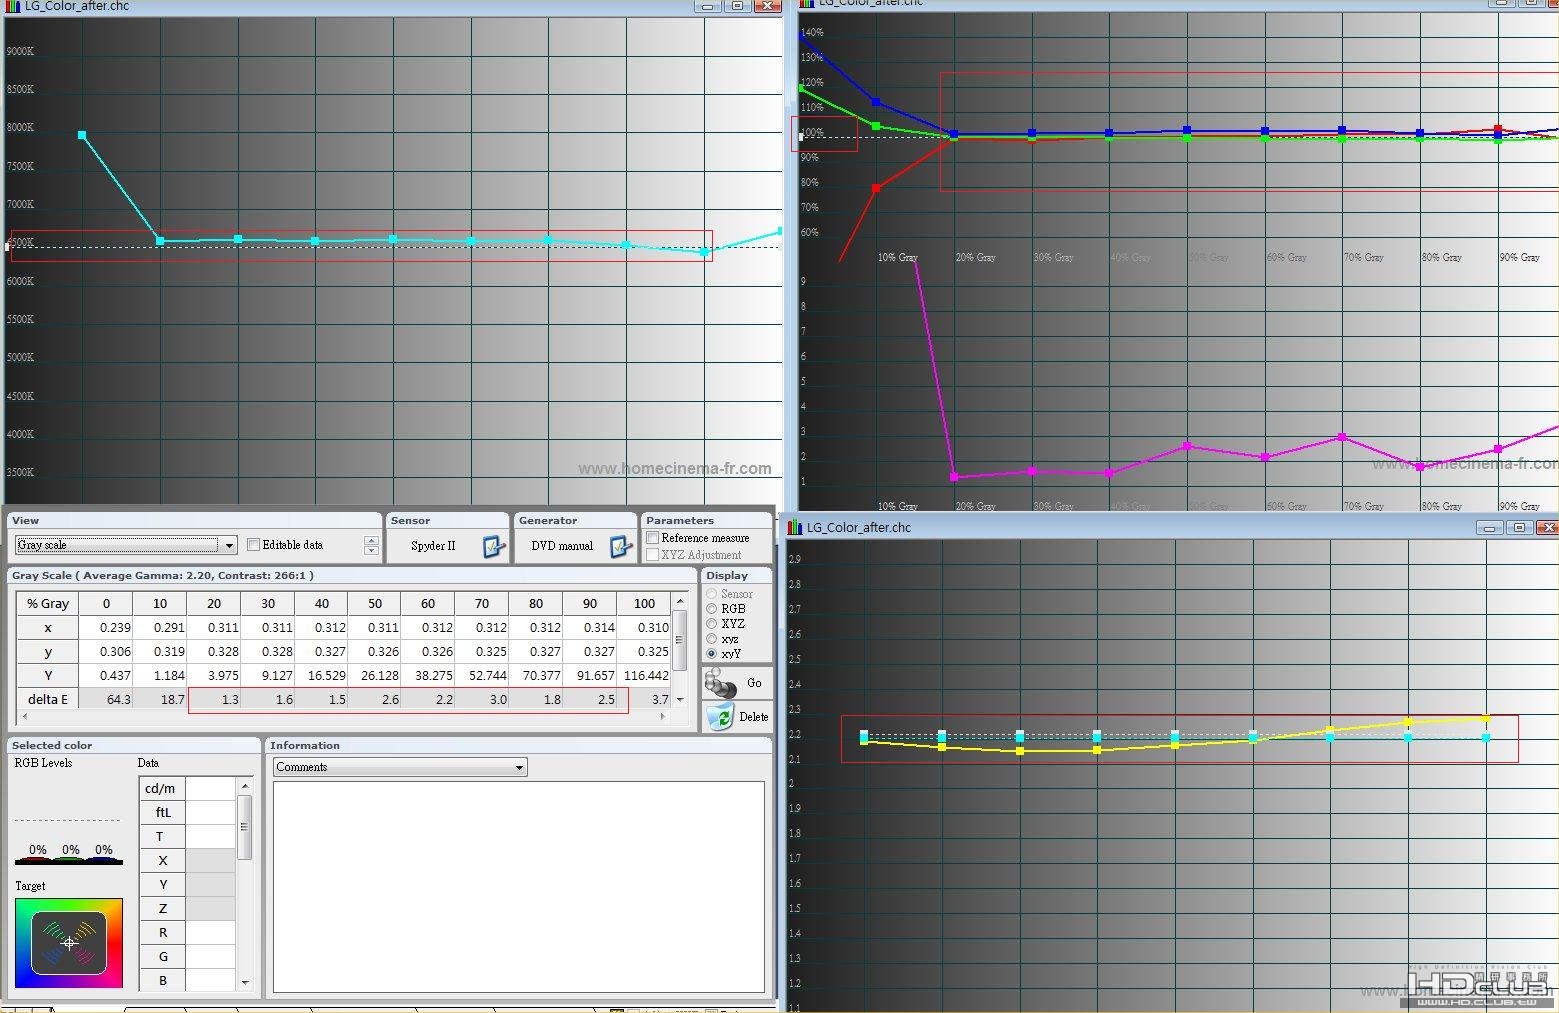Select the xyY display radio button
Image resolution: width=1559 pixels, height=1013 pixels.
pyautogui.click(x=712, y=654)
